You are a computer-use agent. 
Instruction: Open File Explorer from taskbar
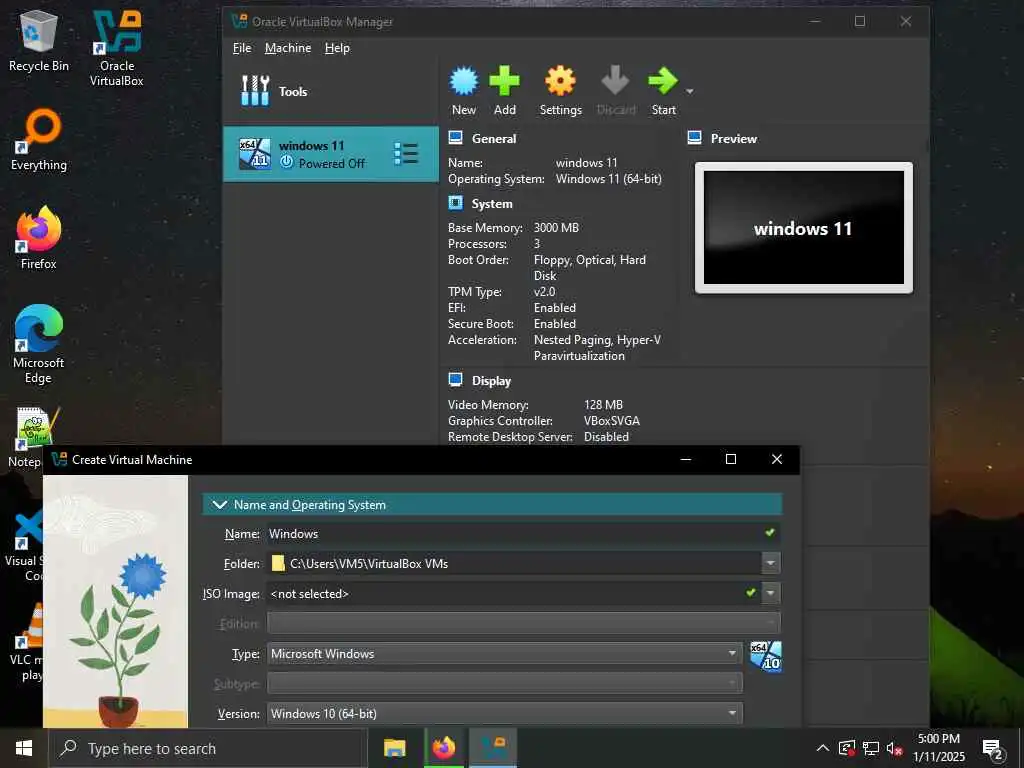point(394,748)
